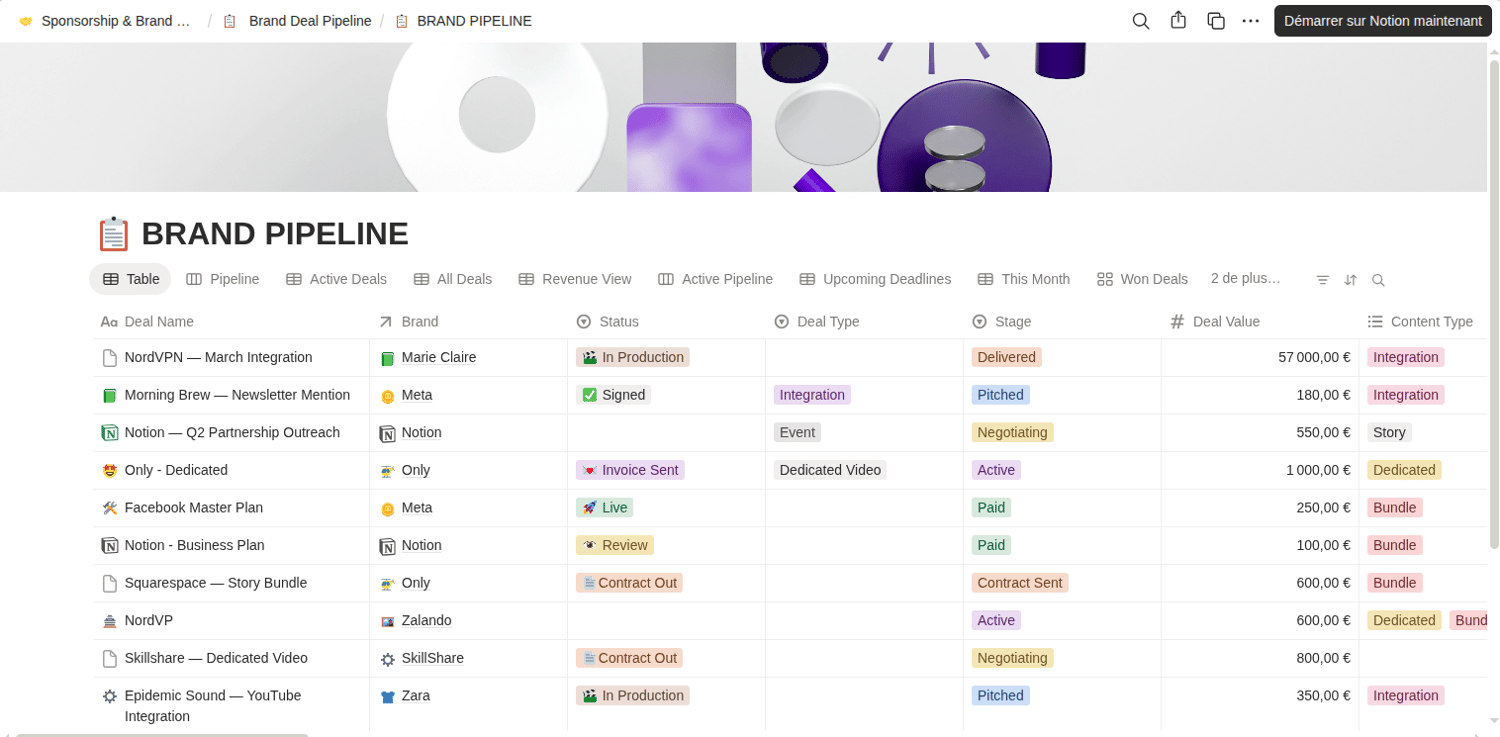Go to Brand Deal Pipeline breadcrumb
This screenshot has height=737, width=1500.
click(298, 21)
